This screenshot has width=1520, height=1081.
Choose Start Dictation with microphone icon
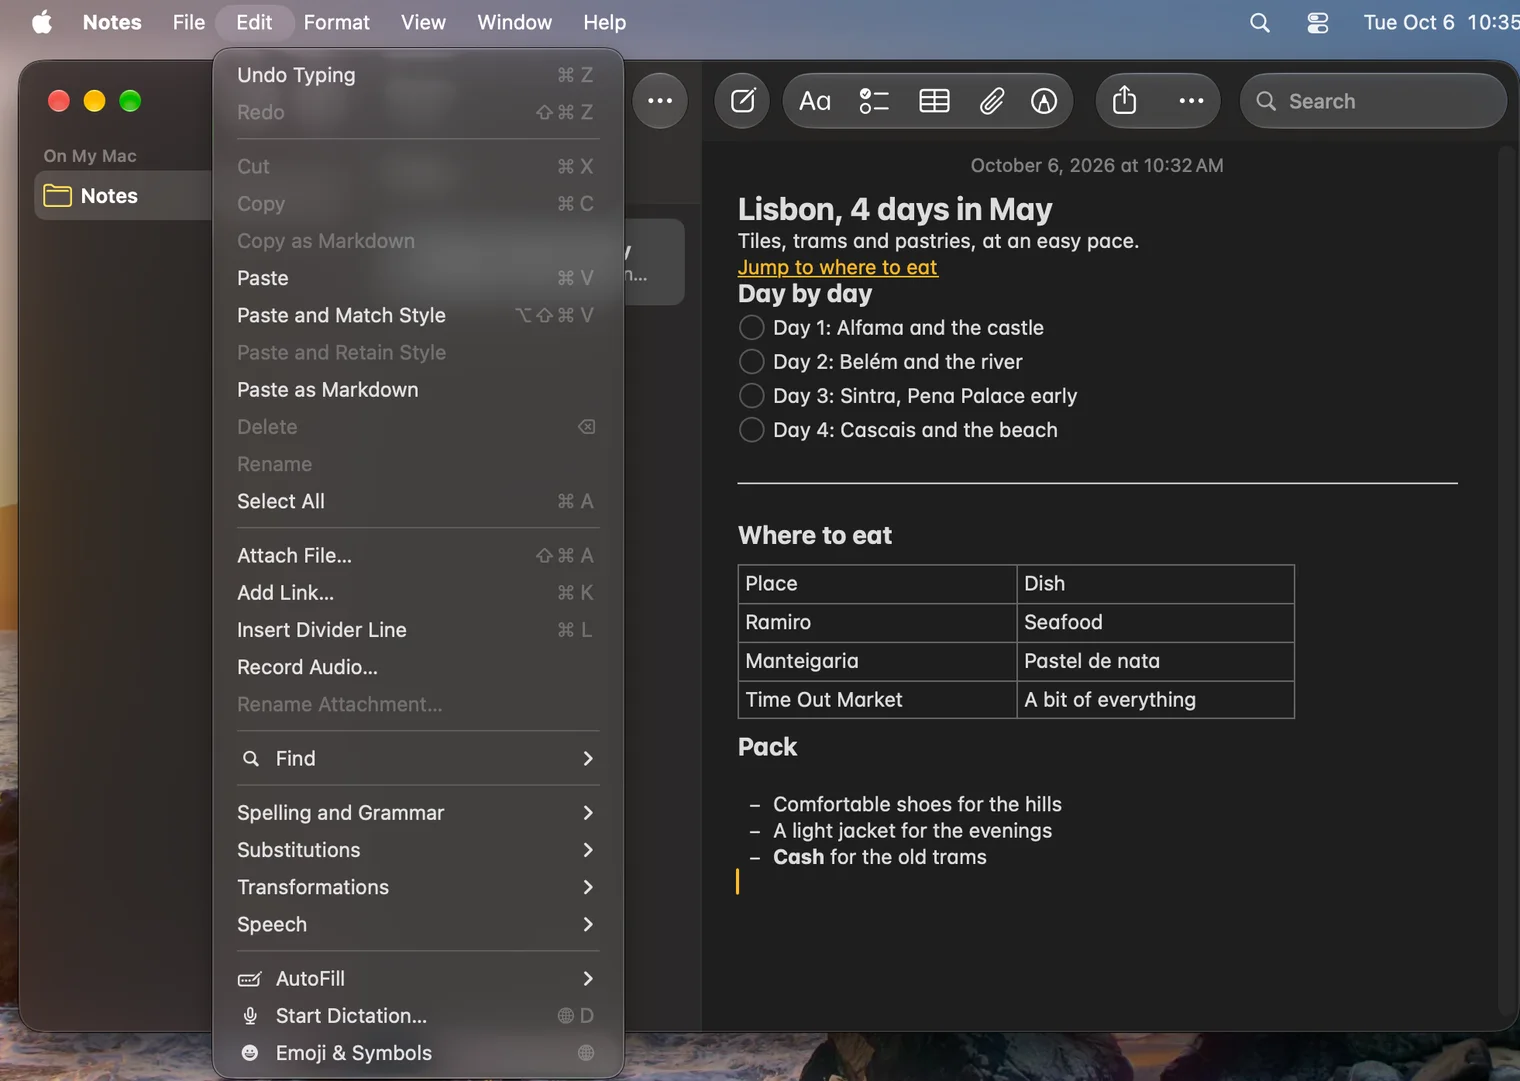[418, 1016]
